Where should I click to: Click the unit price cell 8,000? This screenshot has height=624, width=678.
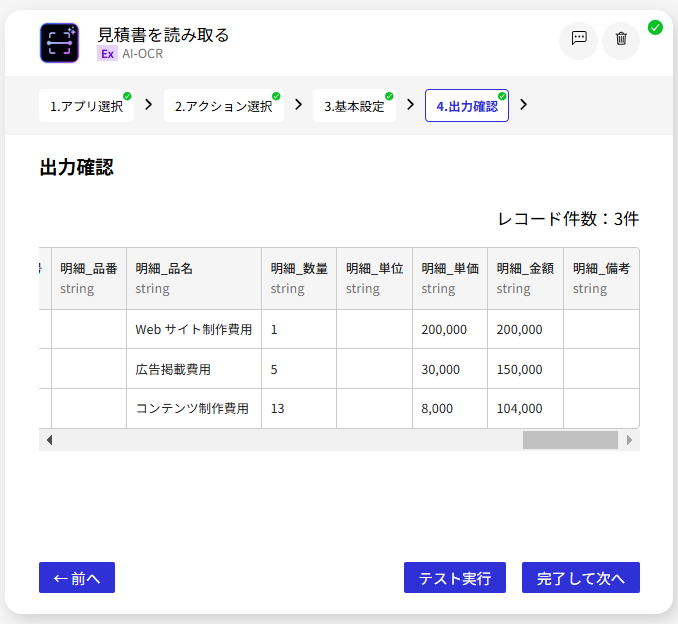450,409
